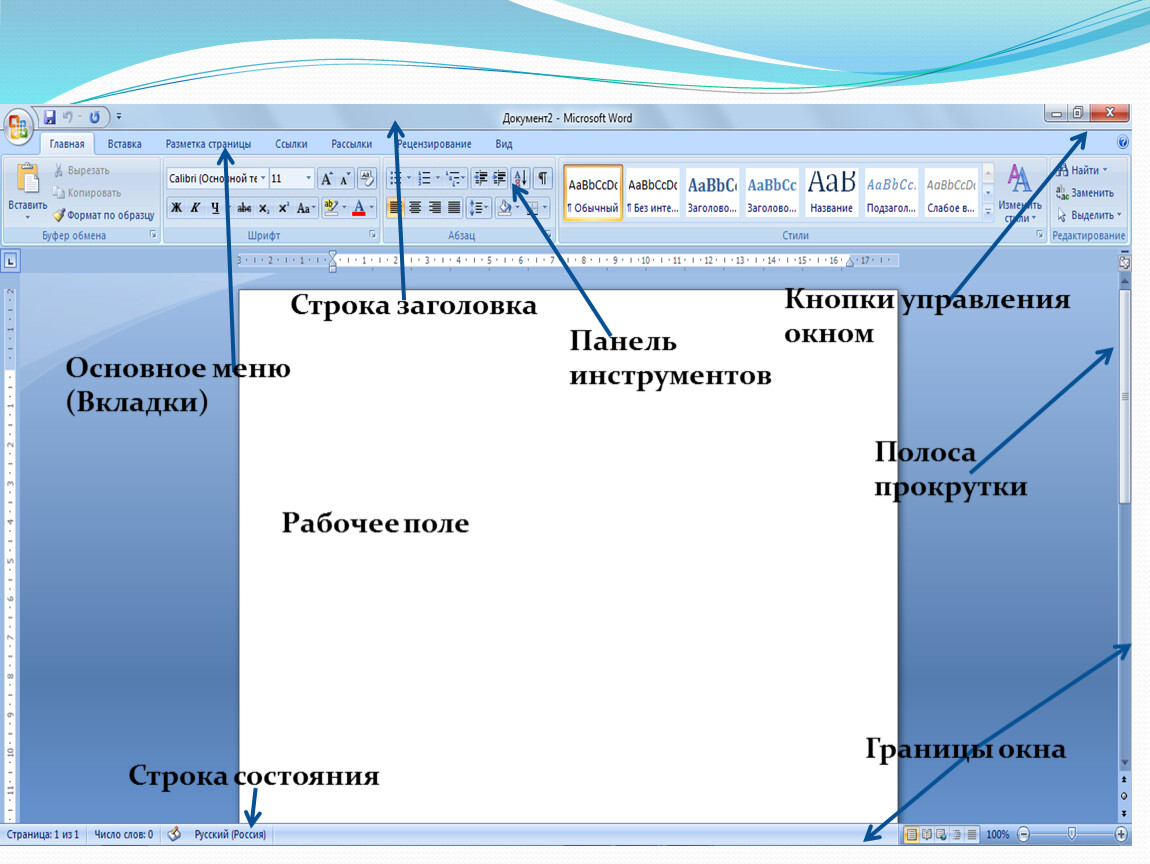Open Выделить select dropdown
Image resolution: width=1150 pixels, height=864 pixels.
tap(1088, 215)
